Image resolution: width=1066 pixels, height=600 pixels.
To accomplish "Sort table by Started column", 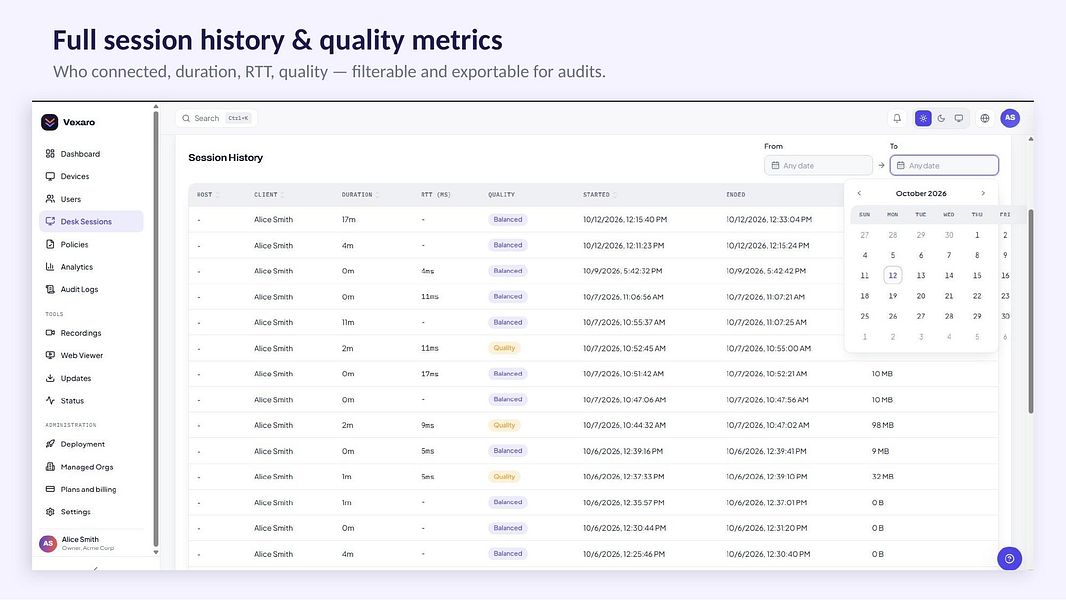I will (x=599, y=195).
